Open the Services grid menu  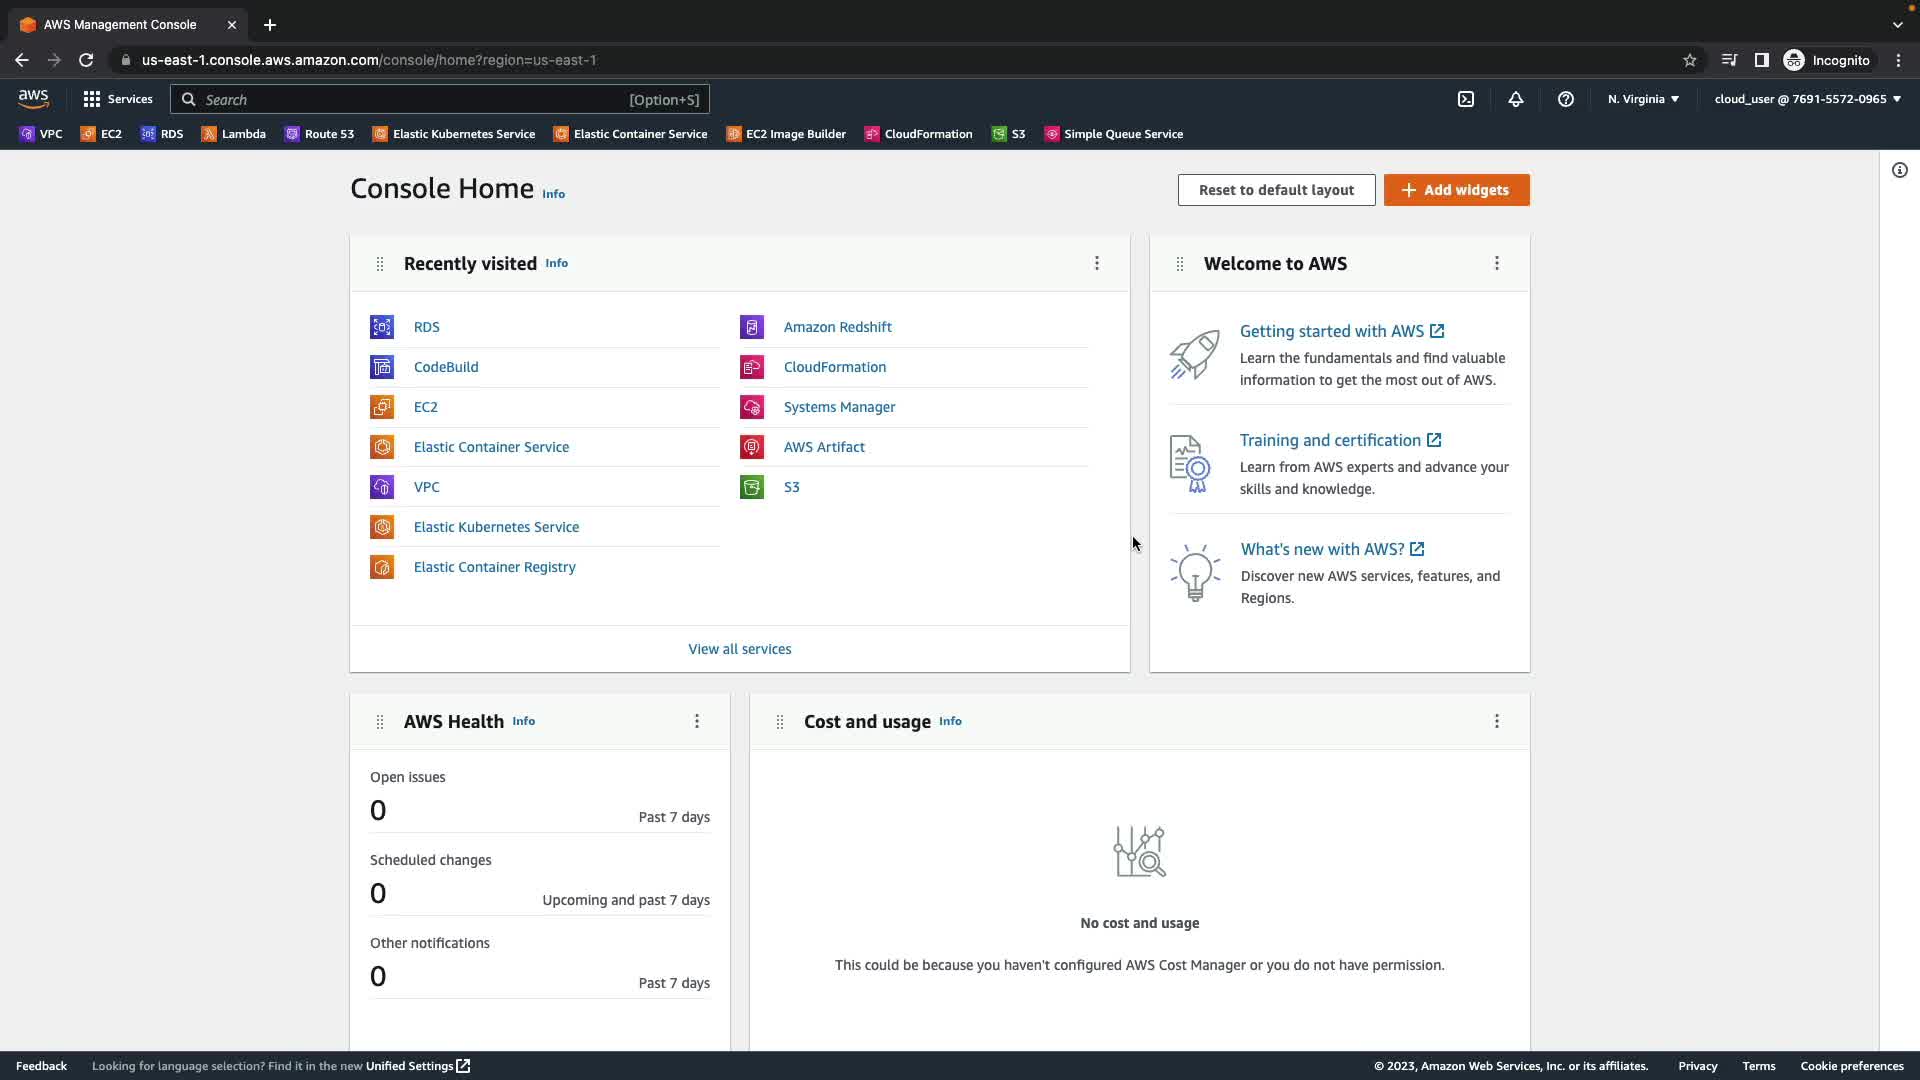pos(118,99)
